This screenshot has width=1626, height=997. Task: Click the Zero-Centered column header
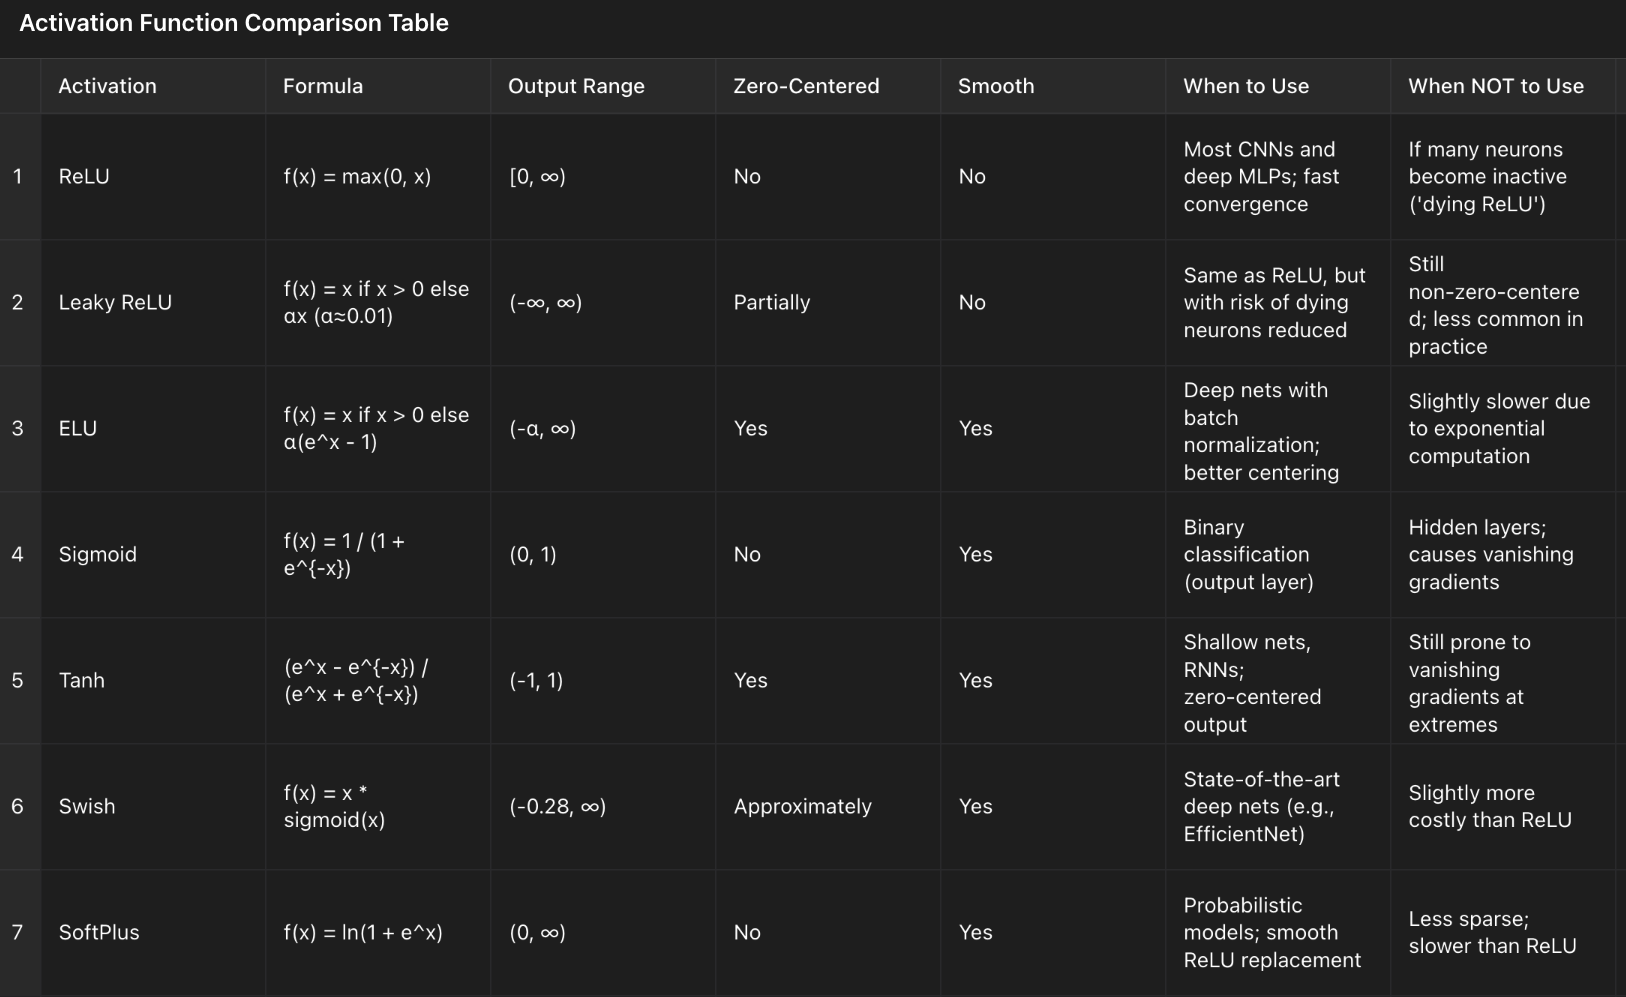click(806, 86)
